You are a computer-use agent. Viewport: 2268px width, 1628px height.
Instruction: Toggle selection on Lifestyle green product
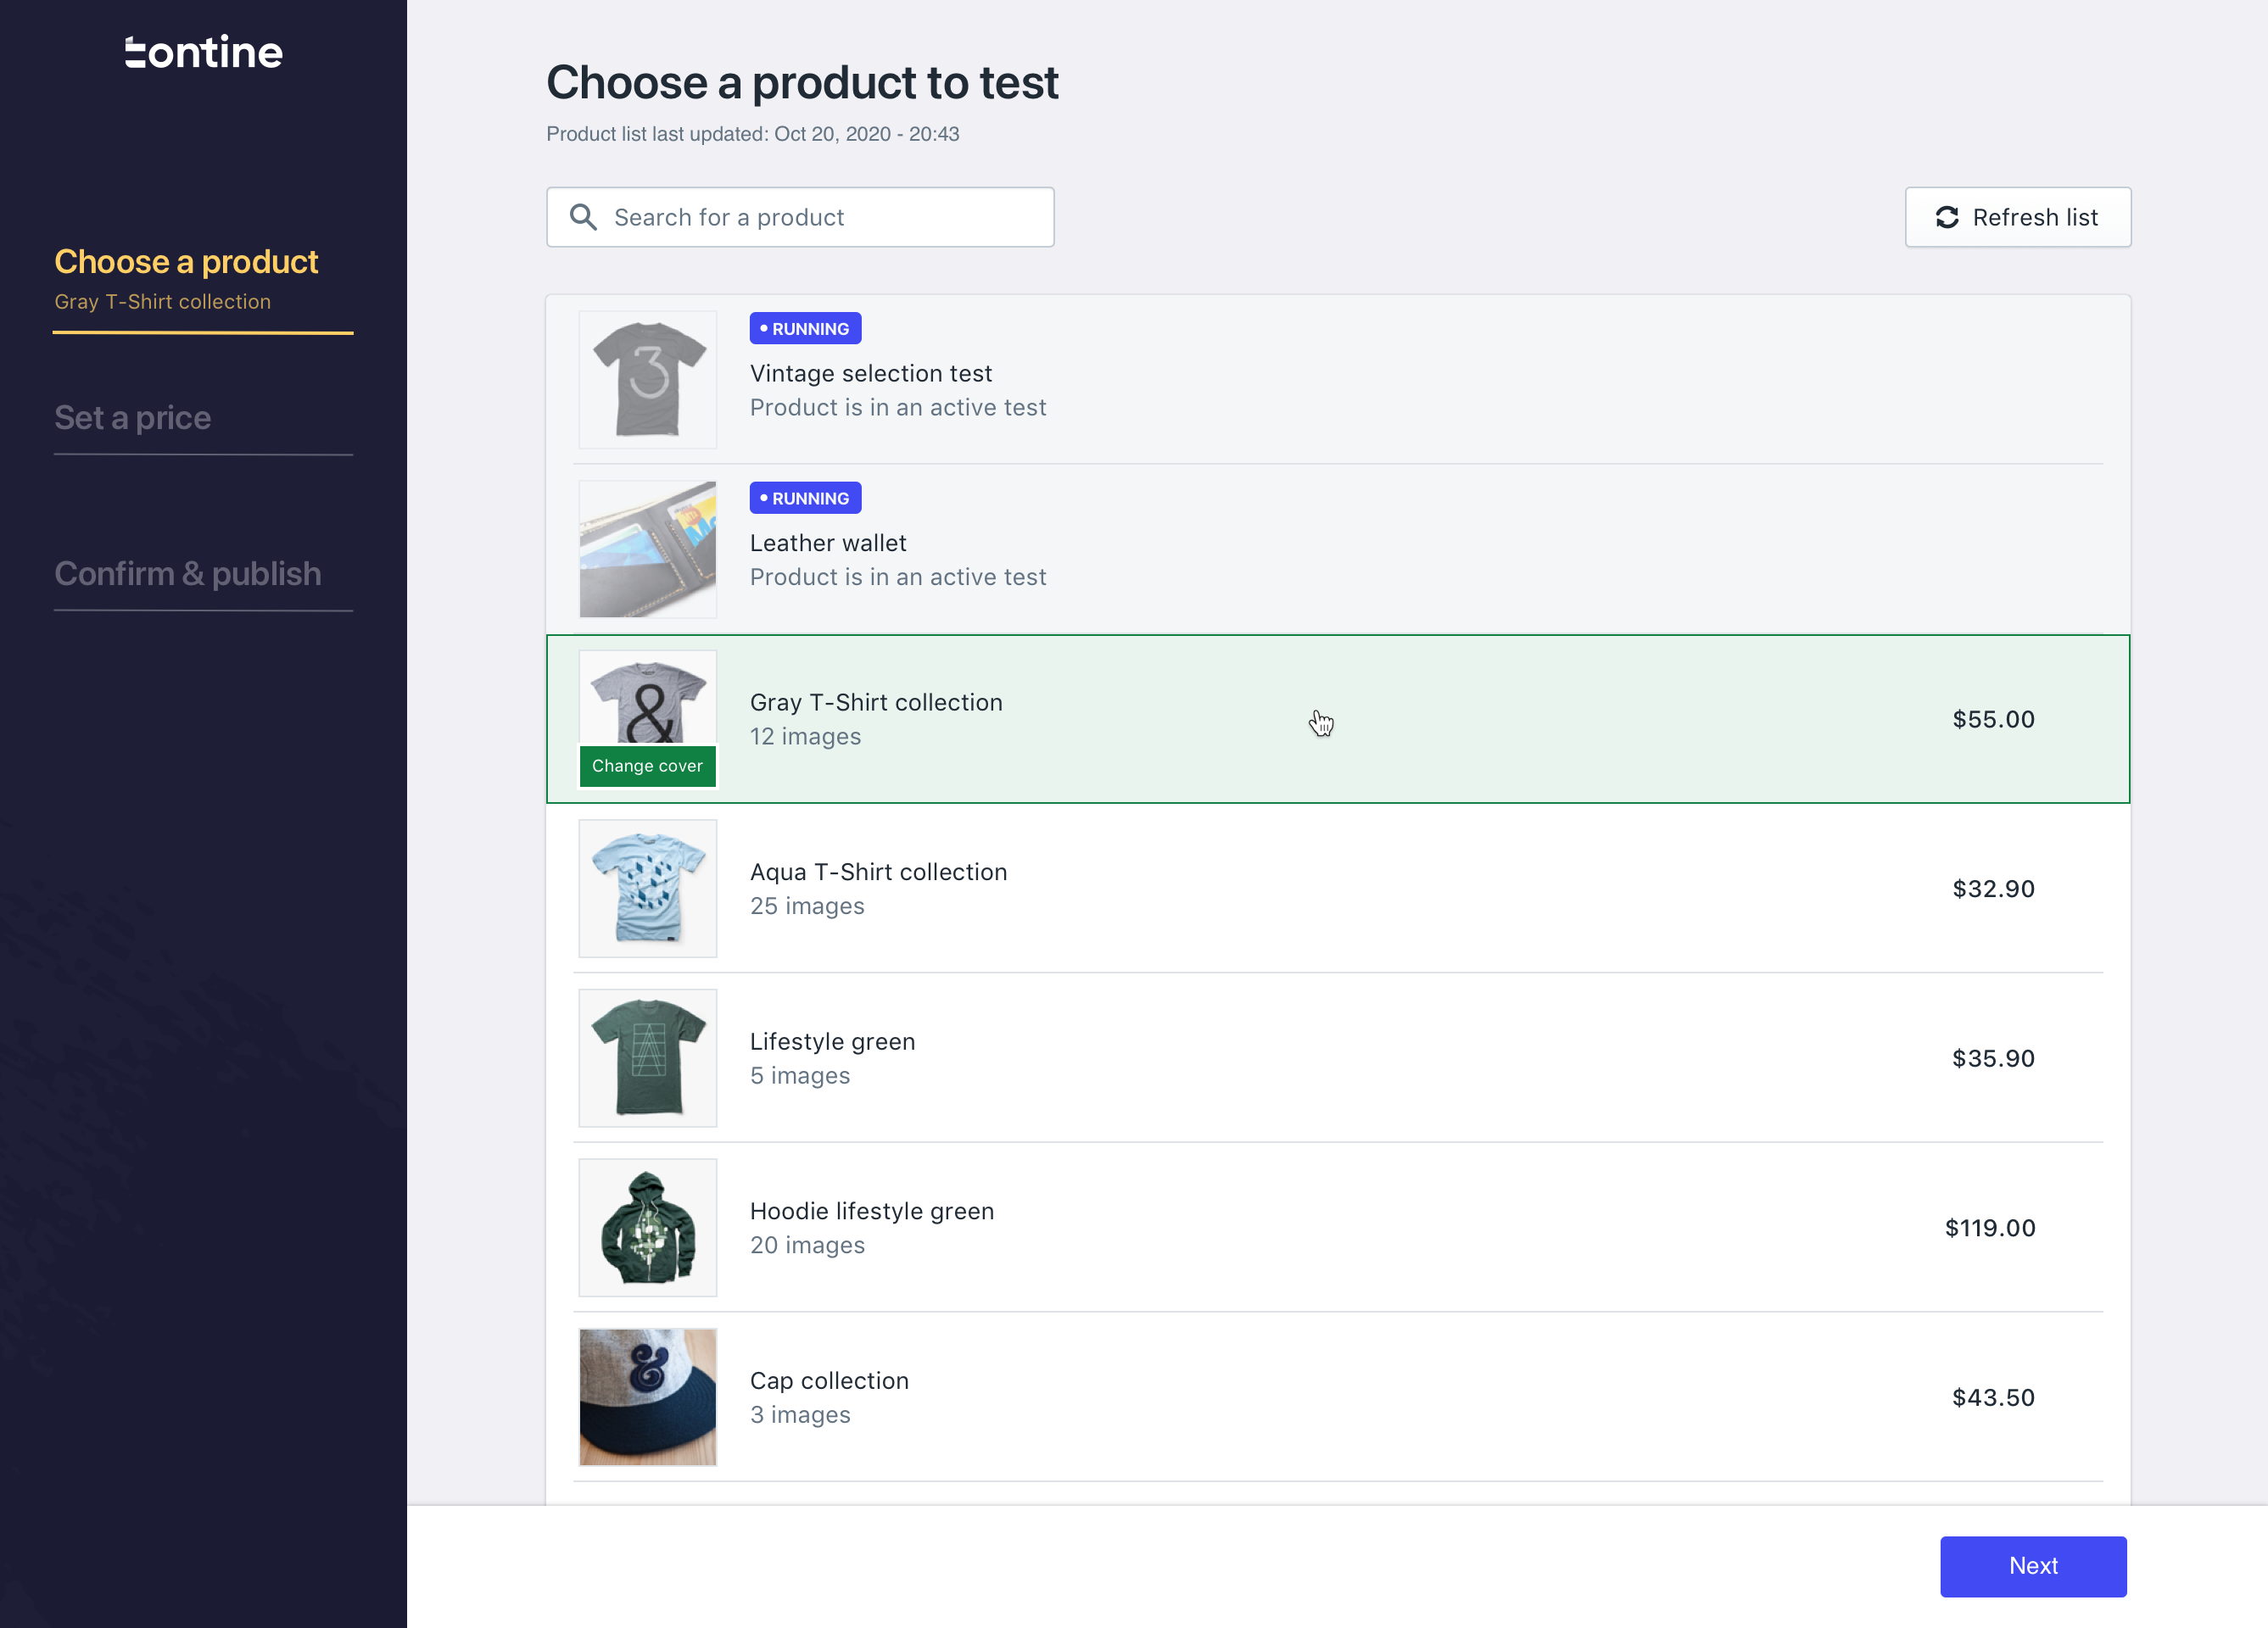[1338, 1057]
